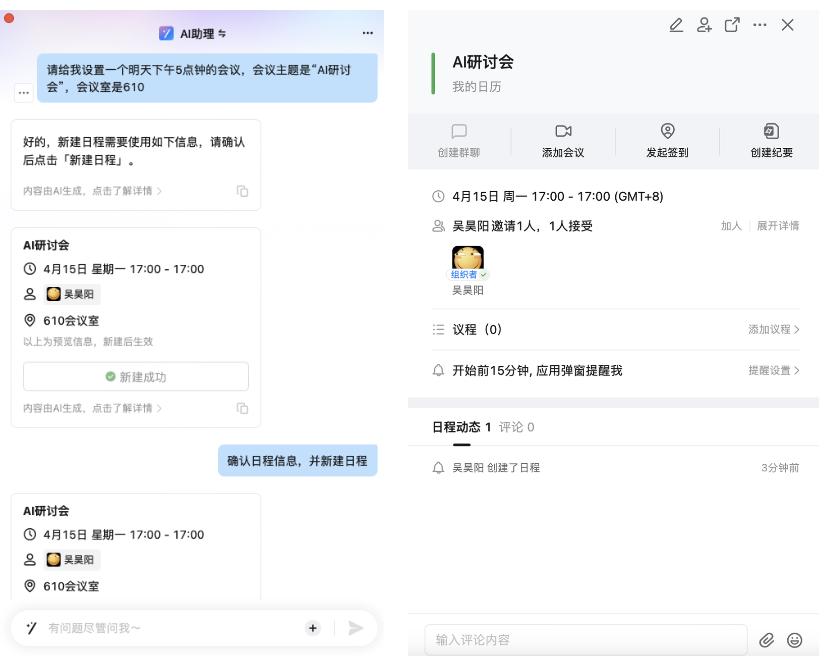Click the 4月15日 周一 17:00 time text in panel
Viewport: 831px width, 663px height.
558,197
